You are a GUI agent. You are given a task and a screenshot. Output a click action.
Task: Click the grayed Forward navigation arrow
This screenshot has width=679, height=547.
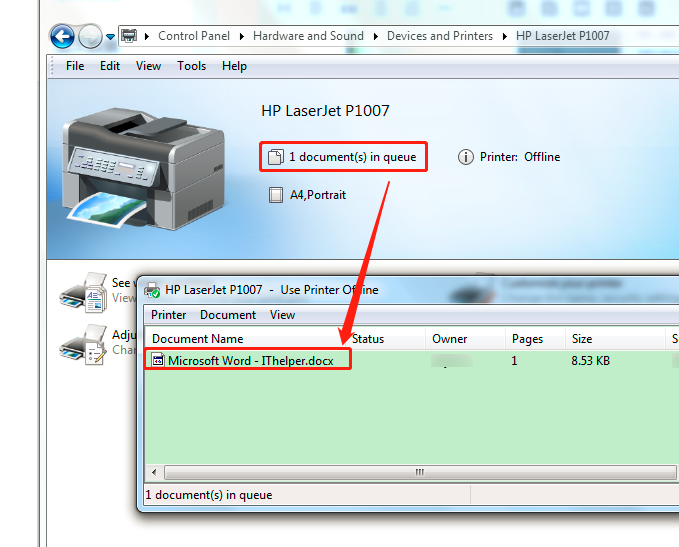coord(91,36)
